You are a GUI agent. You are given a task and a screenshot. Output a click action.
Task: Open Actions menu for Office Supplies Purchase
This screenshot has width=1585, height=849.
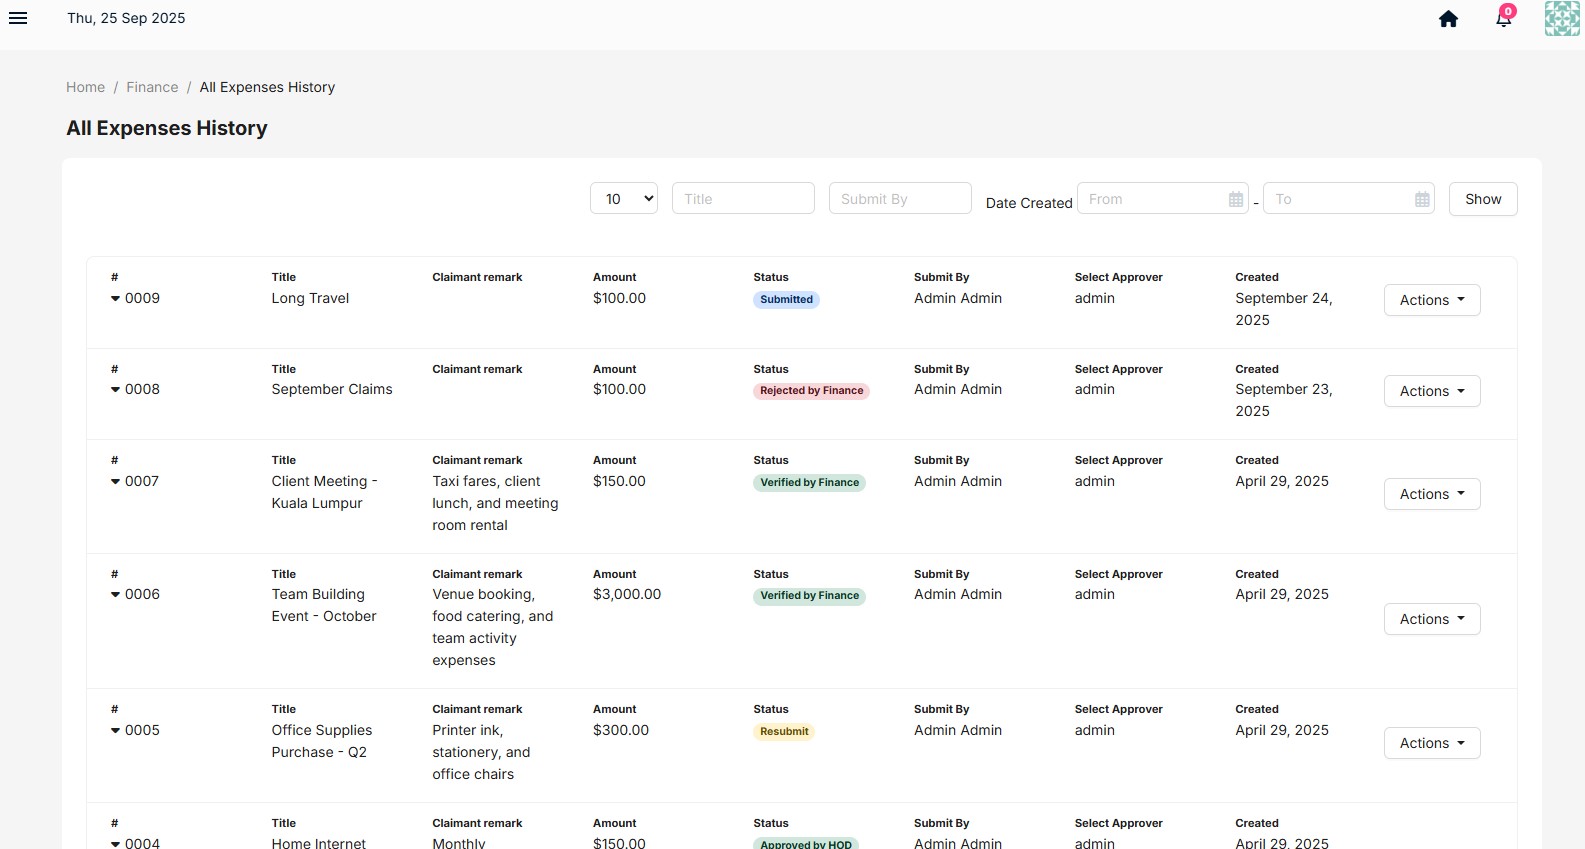(x=1432, y=743)
